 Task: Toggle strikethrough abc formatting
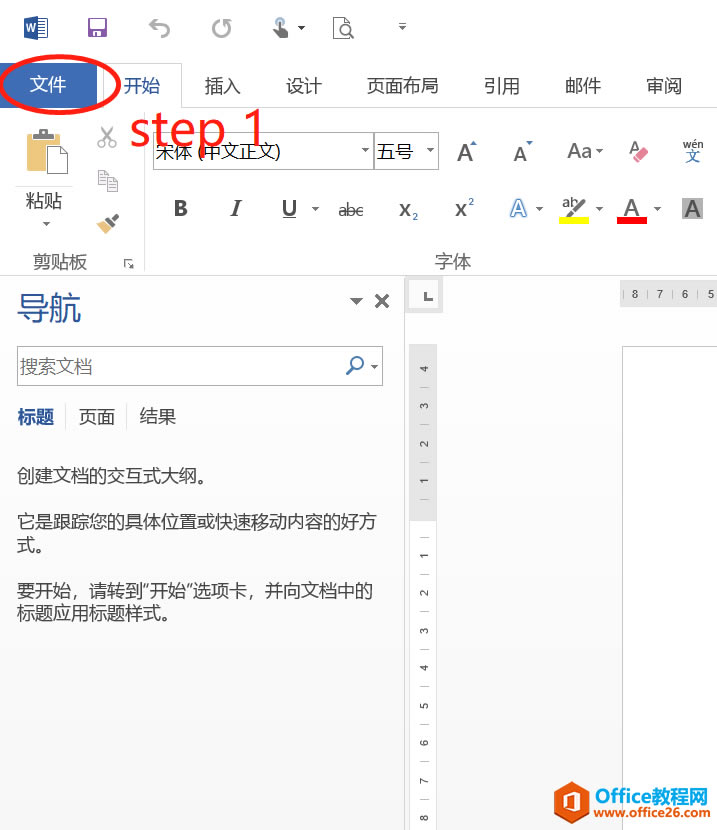(x=351, y=210)
